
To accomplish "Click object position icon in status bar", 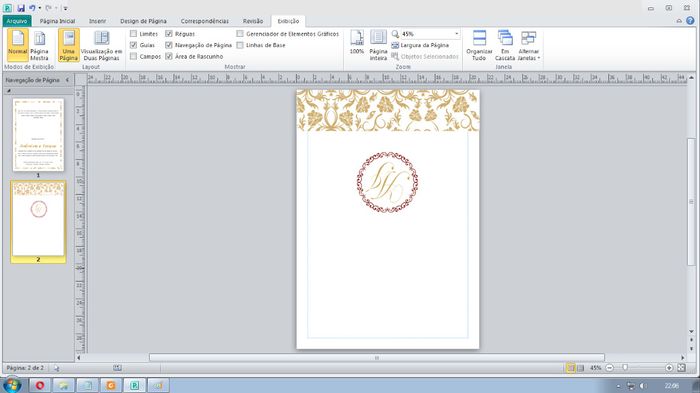I will pyautogui.click(x=57, y=368).
